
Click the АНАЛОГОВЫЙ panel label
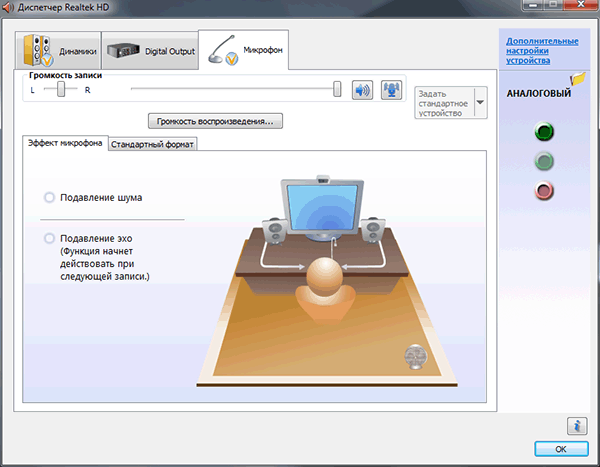click(538, 93)
